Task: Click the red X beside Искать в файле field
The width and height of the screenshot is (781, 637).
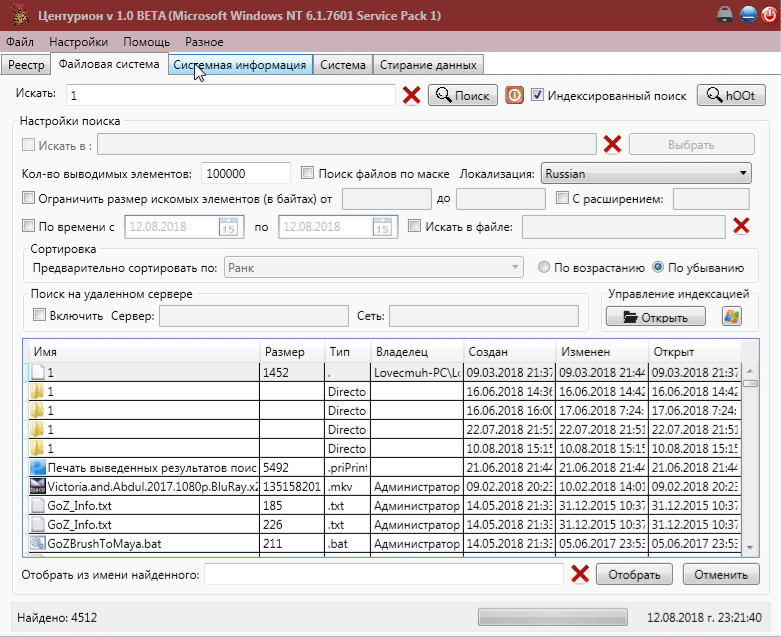Action: coord(741,226)
